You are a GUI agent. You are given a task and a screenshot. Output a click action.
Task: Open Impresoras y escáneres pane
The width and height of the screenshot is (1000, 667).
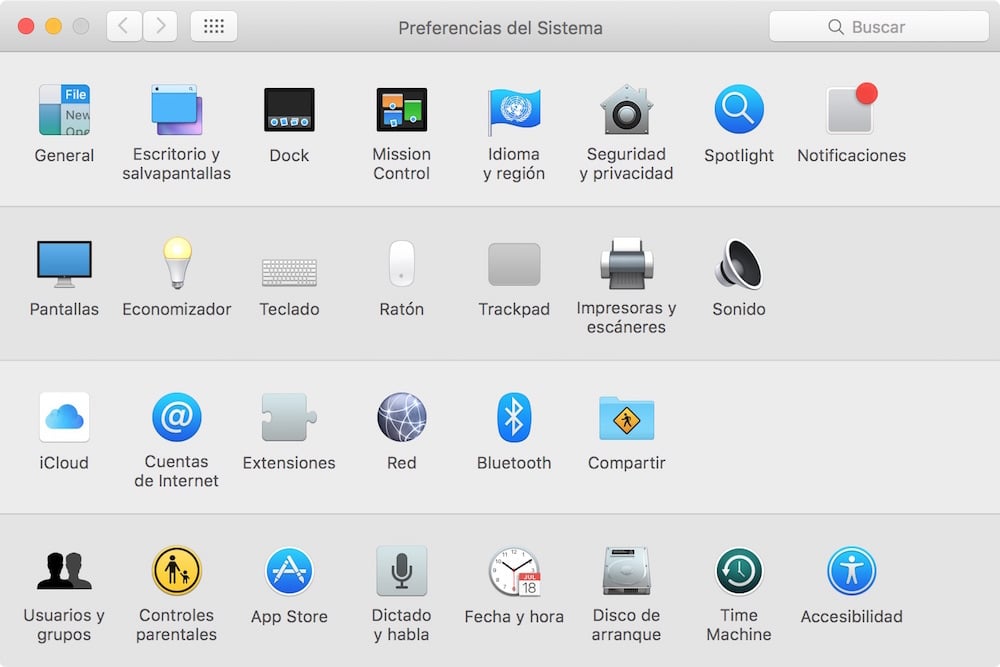pos(626,264)
